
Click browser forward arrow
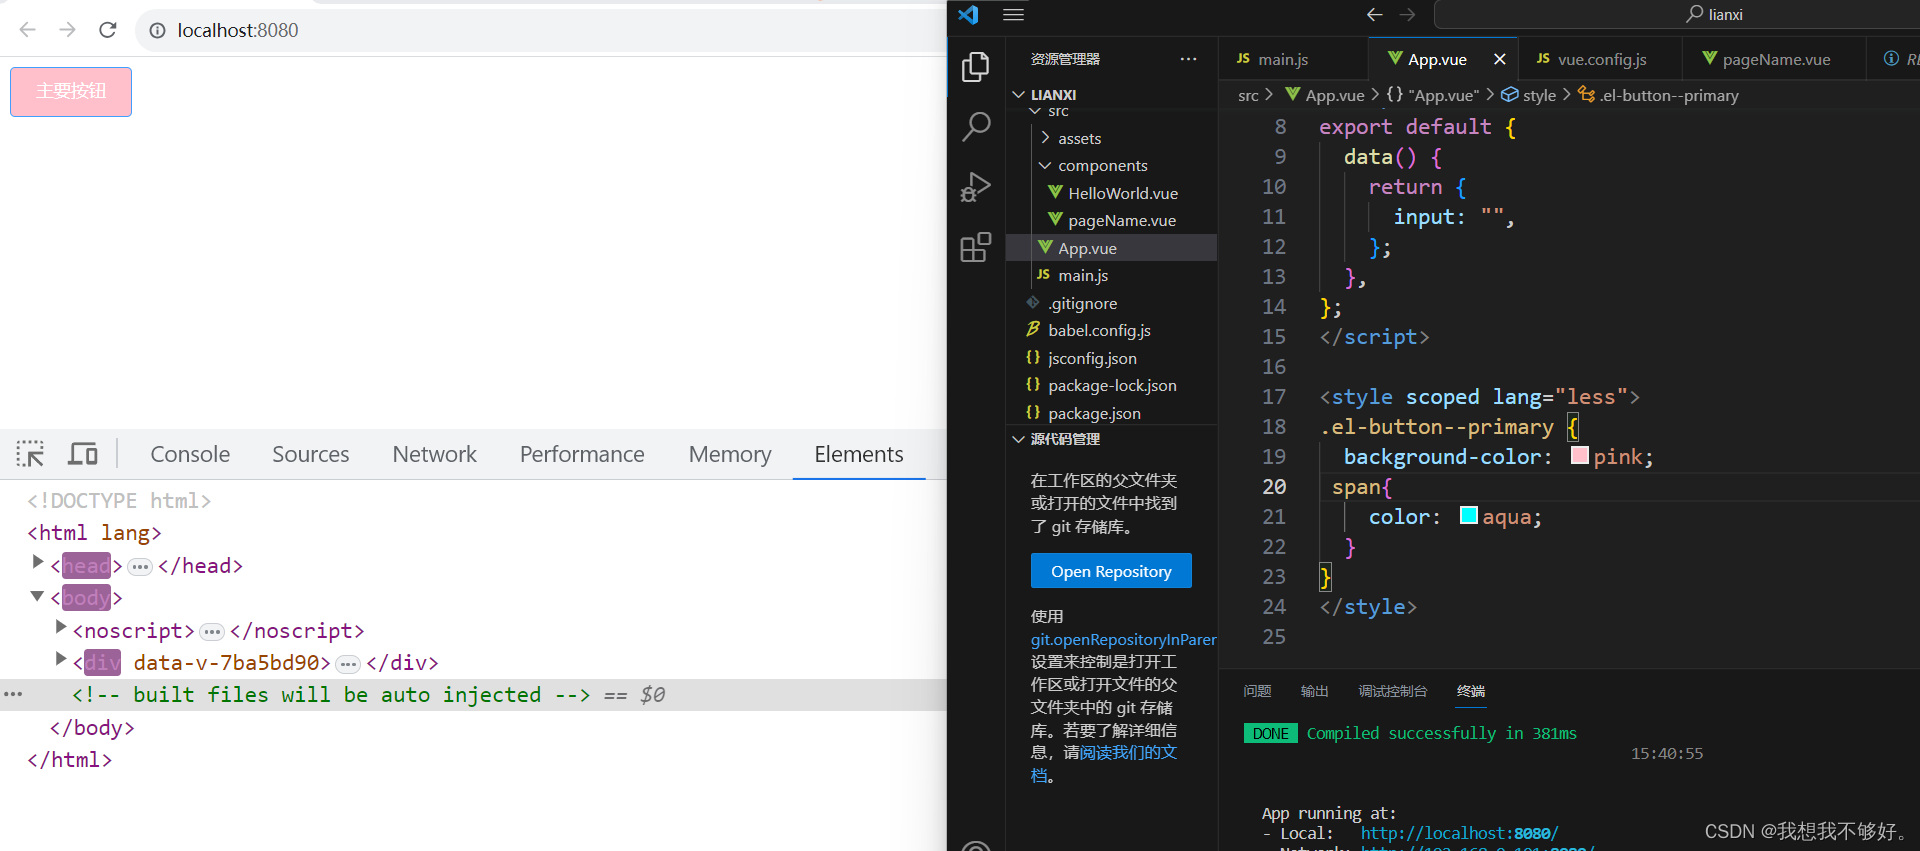(x=67, y=30)
